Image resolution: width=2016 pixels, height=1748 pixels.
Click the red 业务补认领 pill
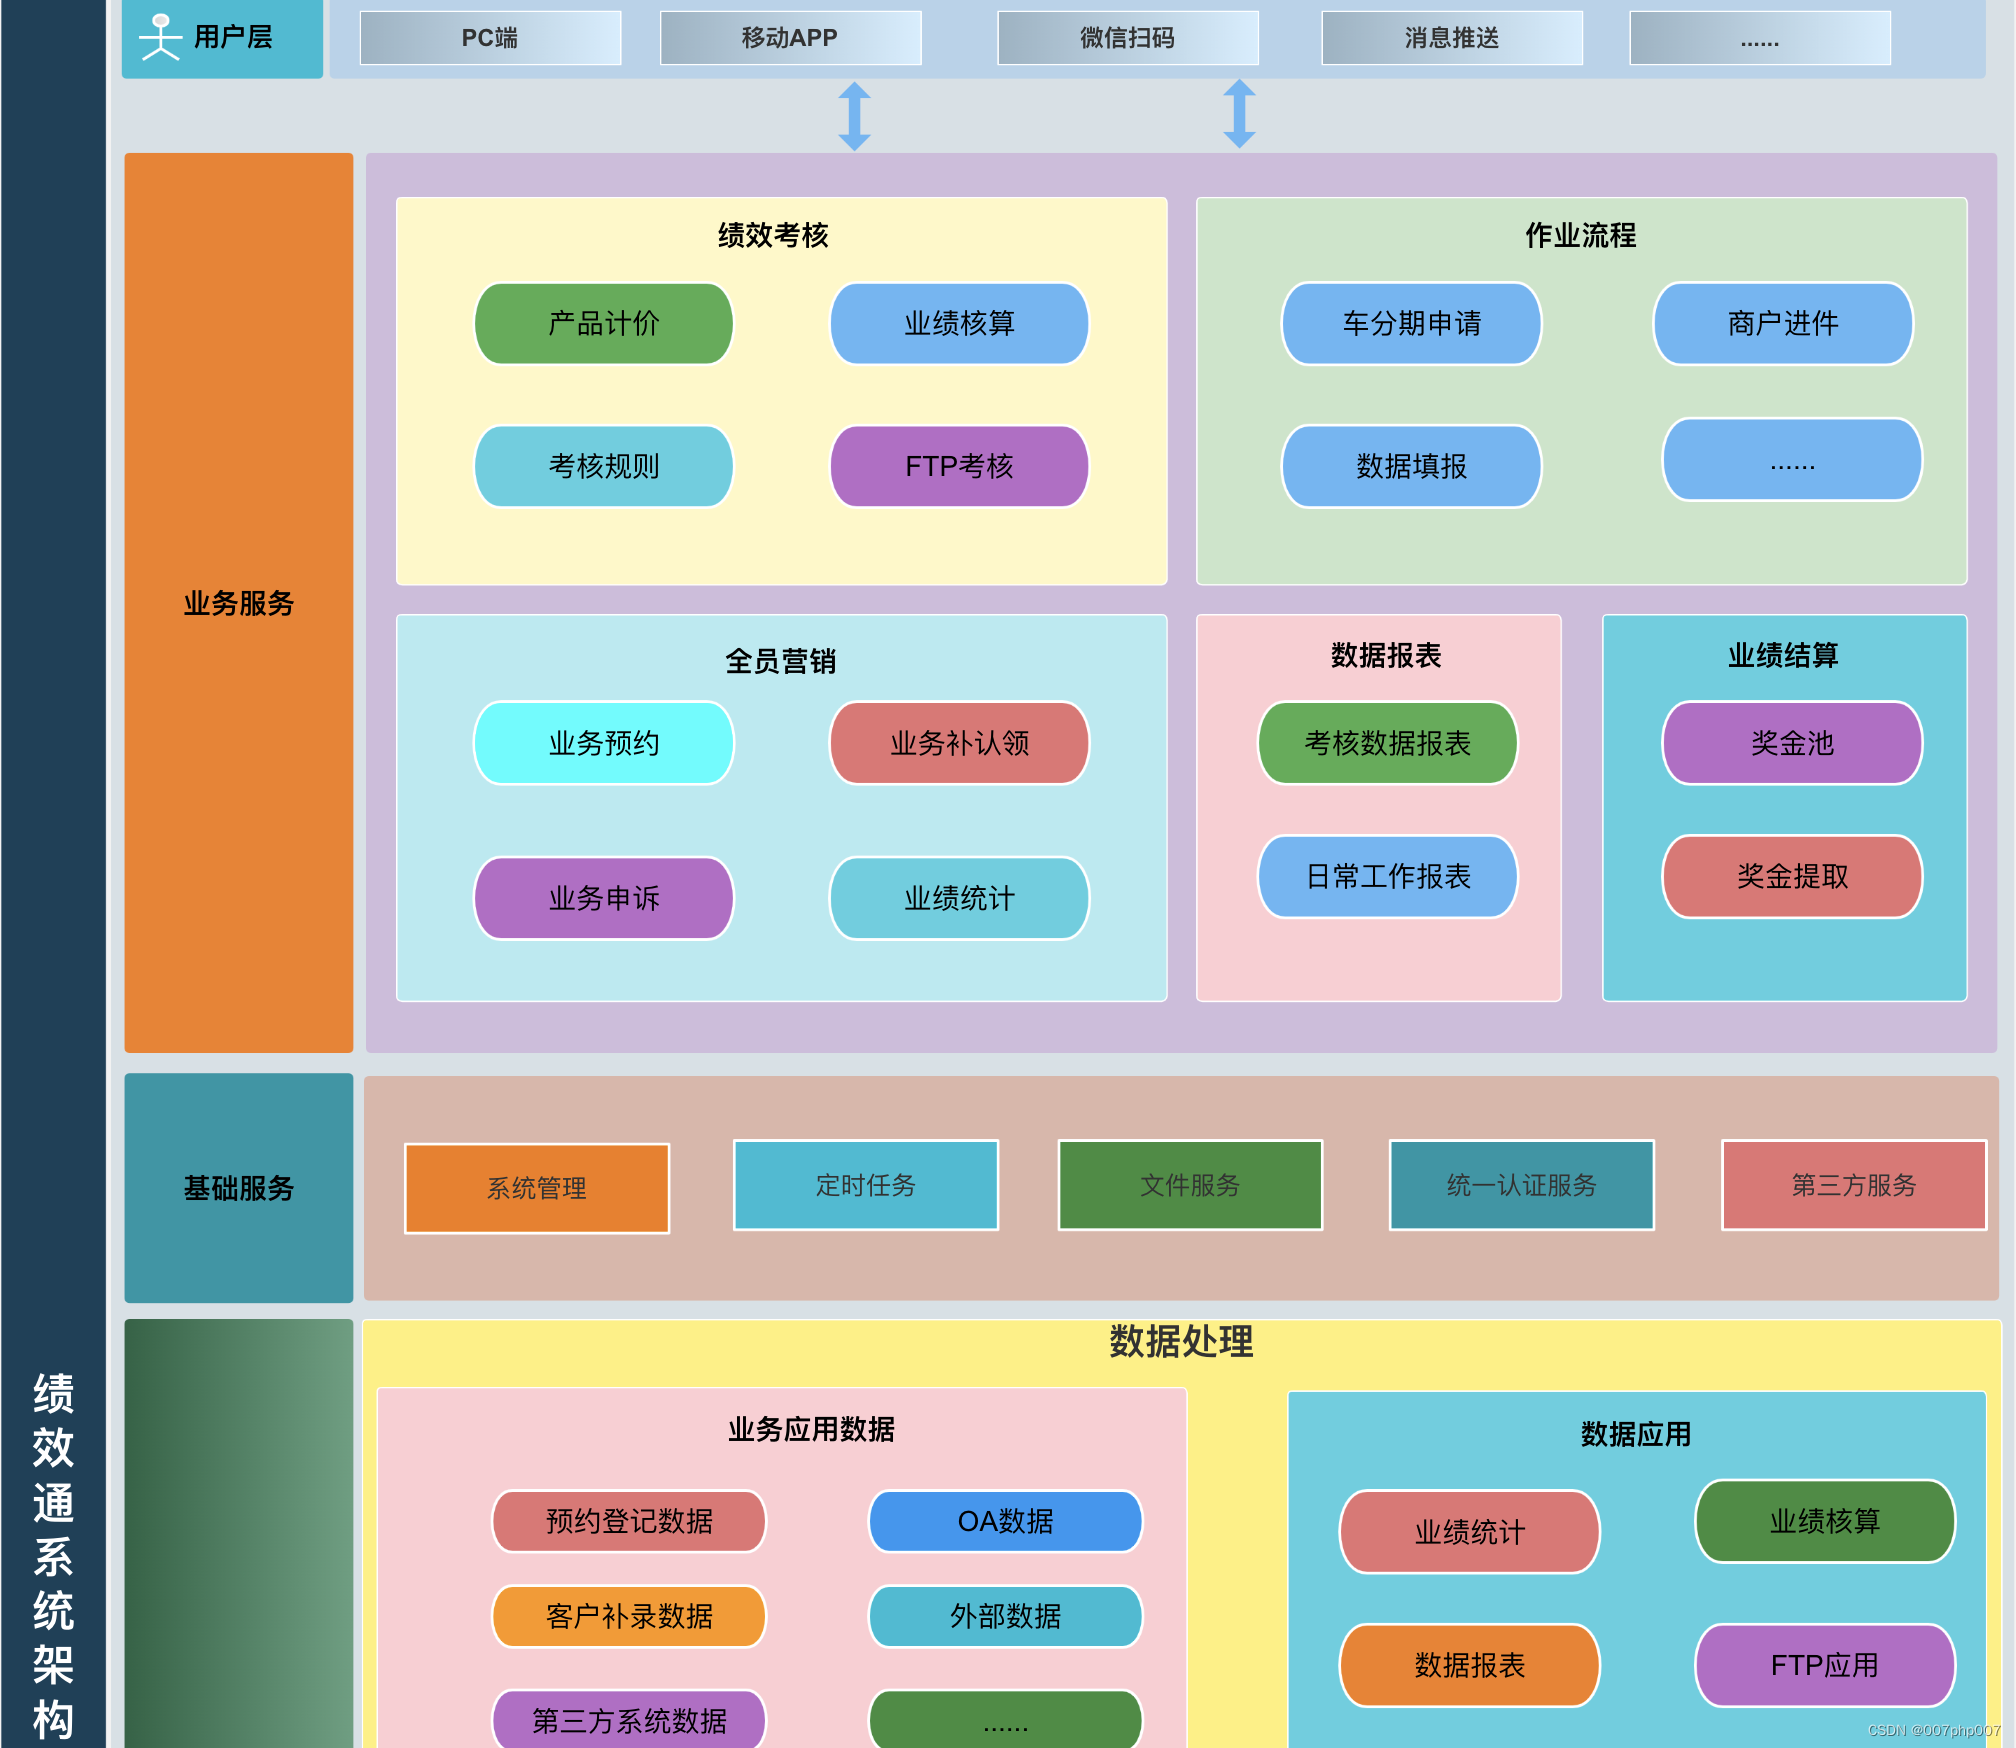(960, 743)
